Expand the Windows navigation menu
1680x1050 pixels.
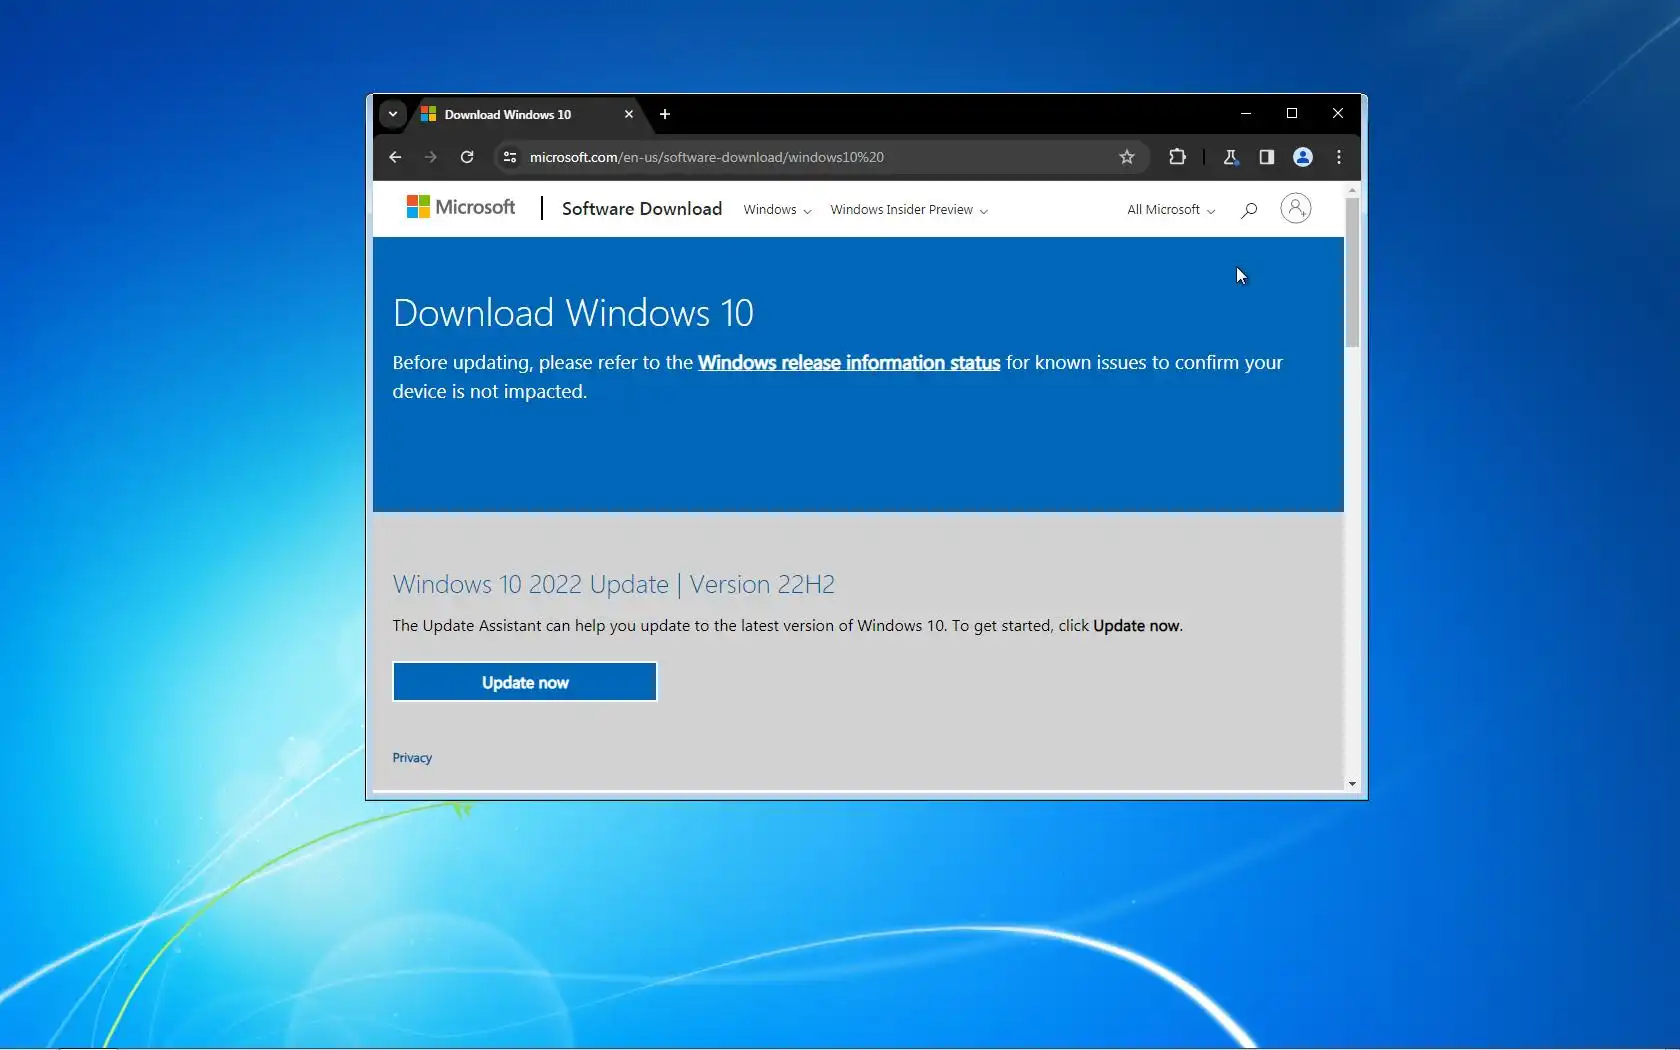[777, 210]
